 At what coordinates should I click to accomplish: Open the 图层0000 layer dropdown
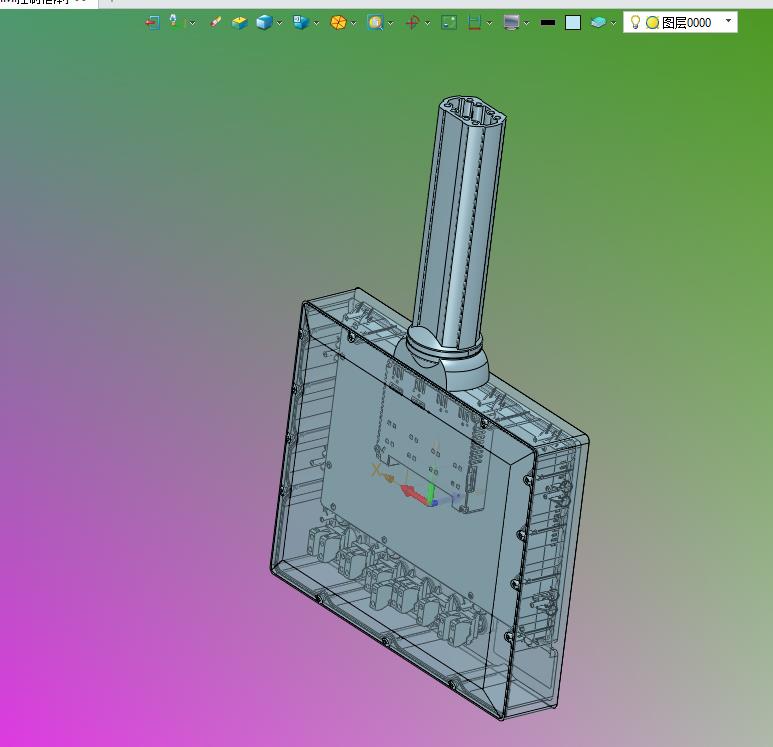(x=728, y=21)
